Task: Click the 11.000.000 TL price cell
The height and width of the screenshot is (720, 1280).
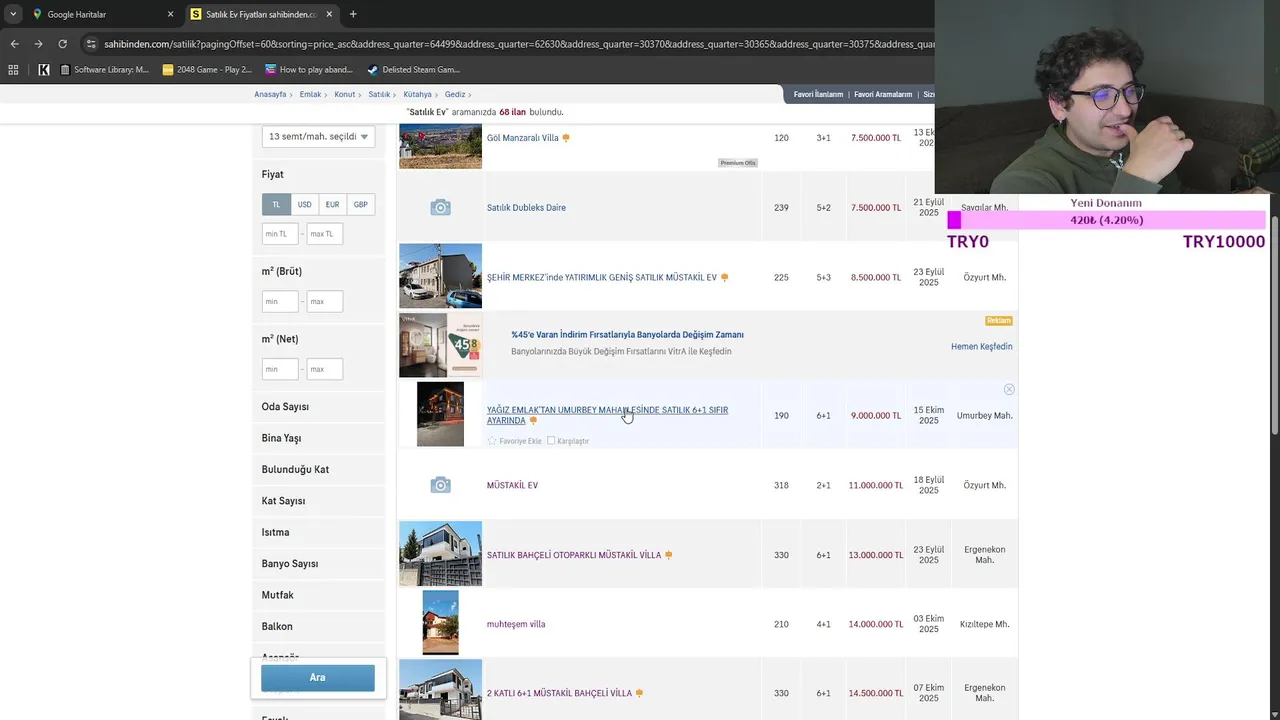Action: click(x=875, y=485)
